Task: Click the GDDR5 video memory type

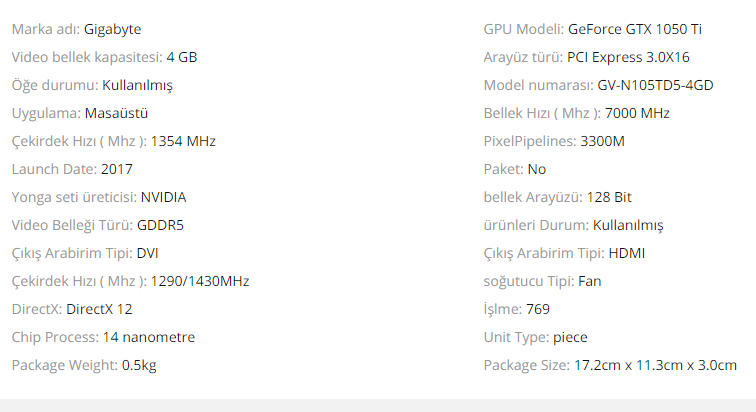Action: point(160,225)
